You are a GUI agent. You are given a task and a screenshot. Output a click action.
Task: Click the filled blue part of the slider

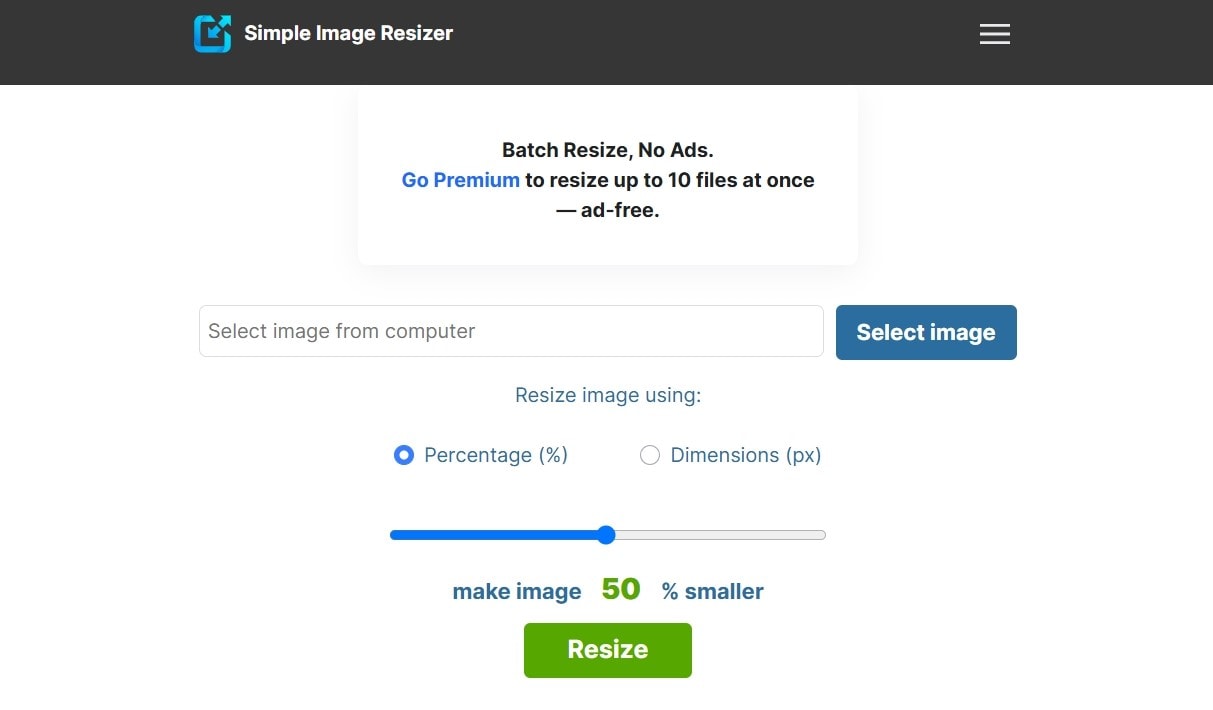495,535
